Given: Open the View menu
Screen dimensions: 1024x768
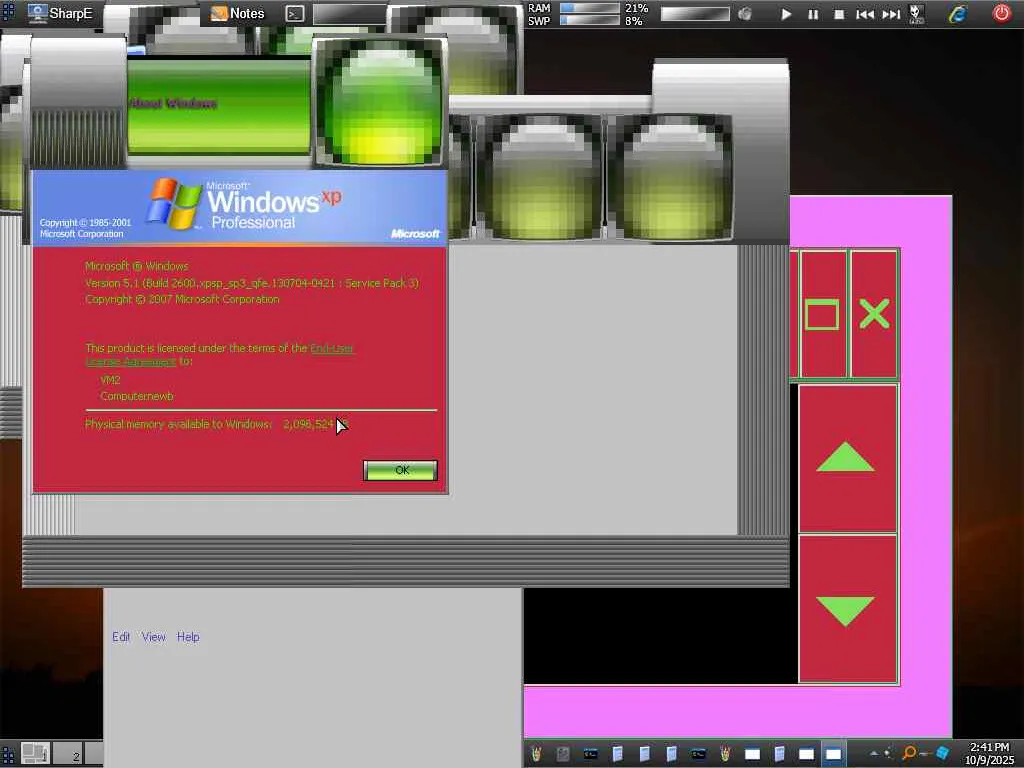Looking at the screenshot, I should point(154,637).
